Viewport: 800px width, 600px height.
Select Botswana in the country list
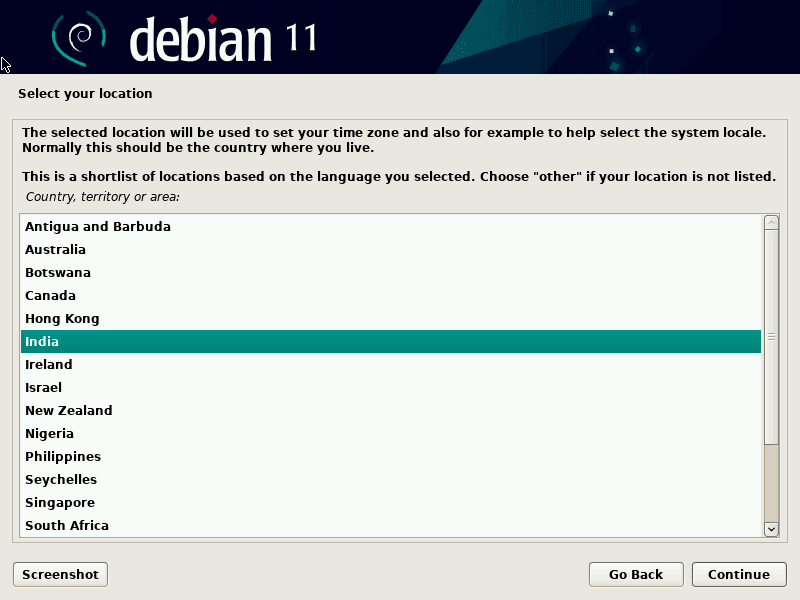(58, 273)
